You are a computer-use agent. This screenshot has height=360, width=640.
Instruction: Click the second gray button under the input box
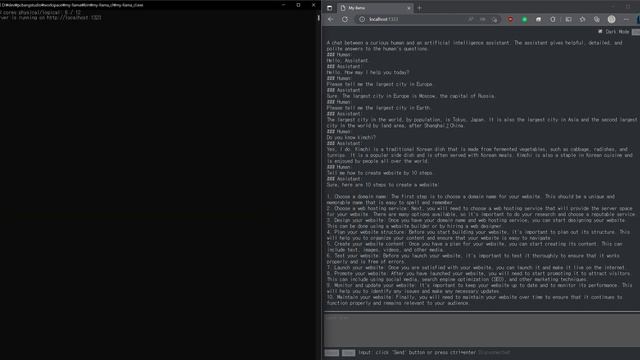click(348, 353)
